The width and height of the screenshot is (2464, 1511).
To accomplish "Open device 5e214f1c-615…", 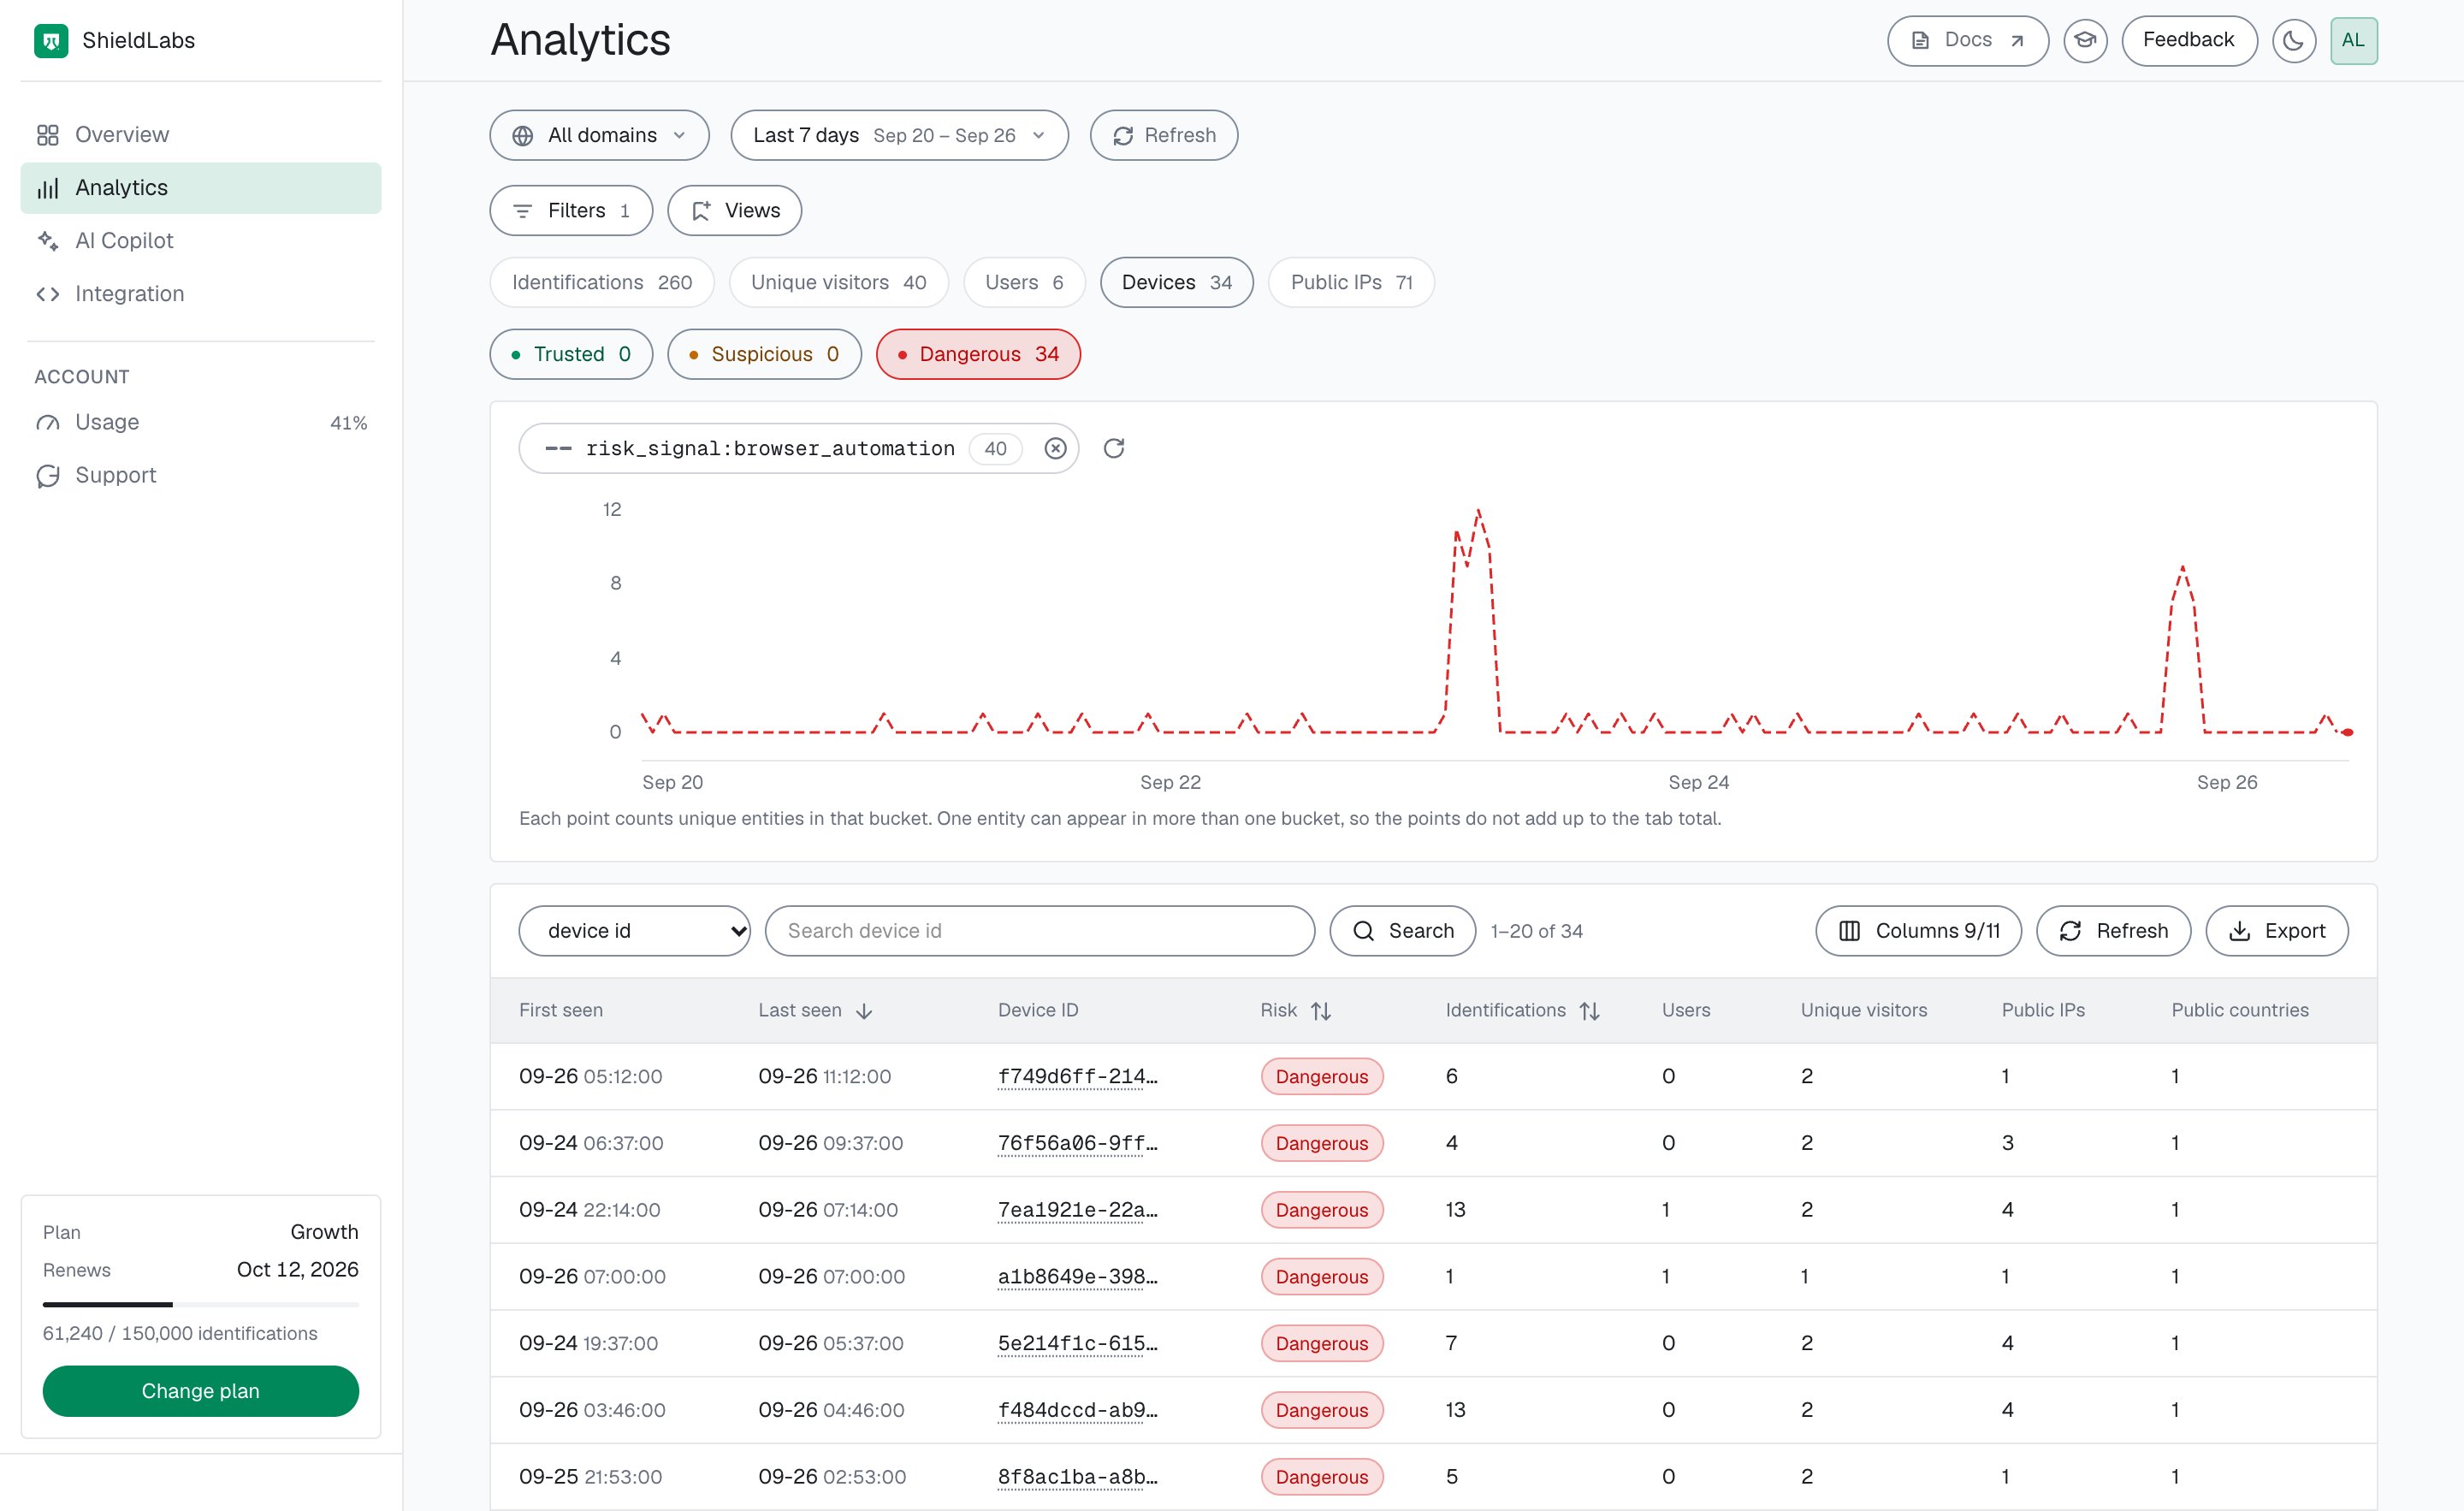I will coord(1077,1344).
